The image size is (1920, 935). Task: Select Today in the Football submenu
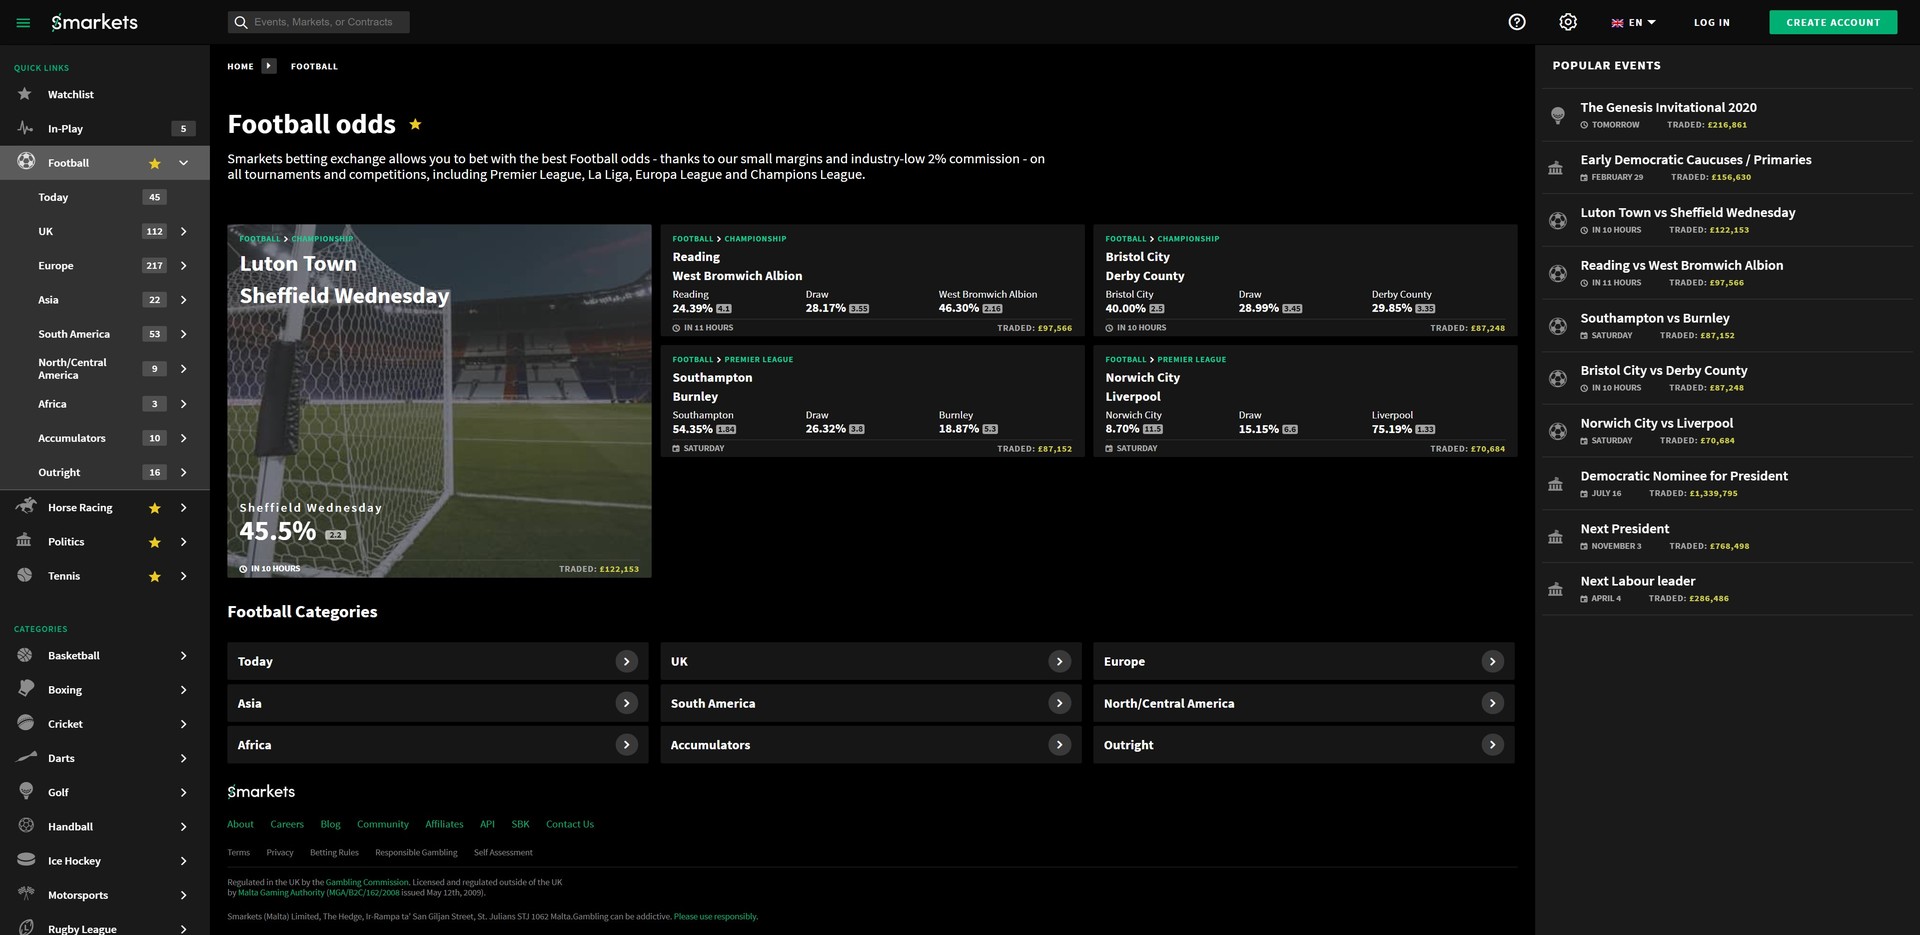(x=53, y=197)
